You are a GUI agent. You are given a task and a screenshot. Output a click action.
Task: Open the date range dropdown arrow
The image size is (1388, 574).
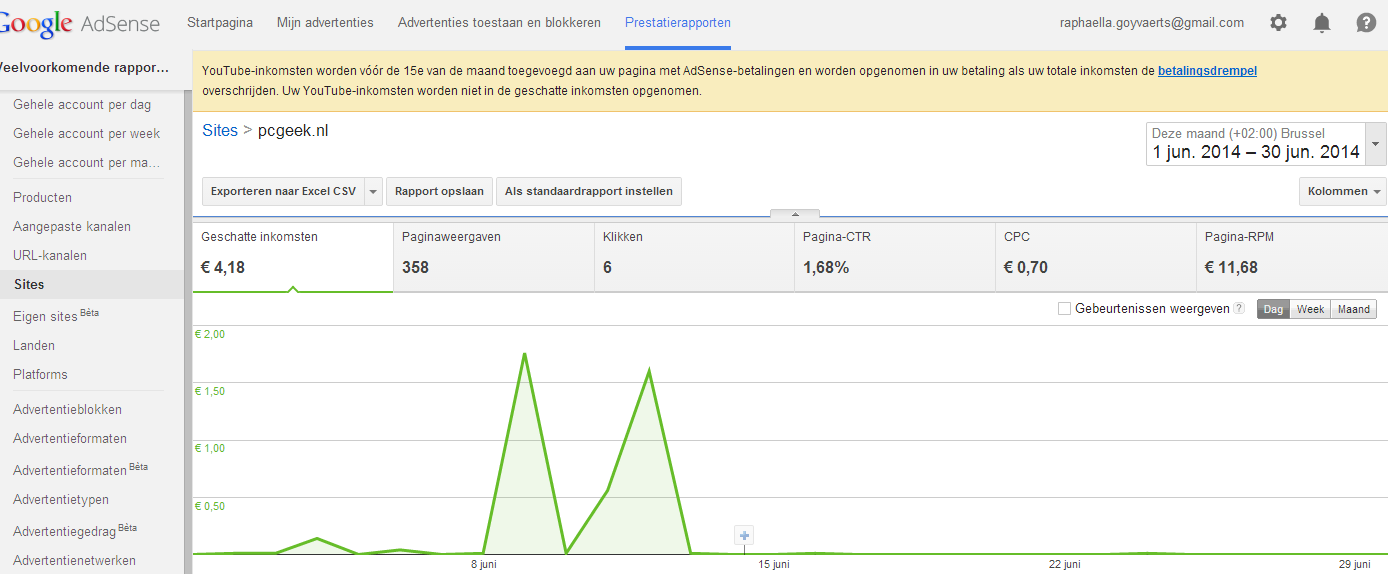(1376, 144)
